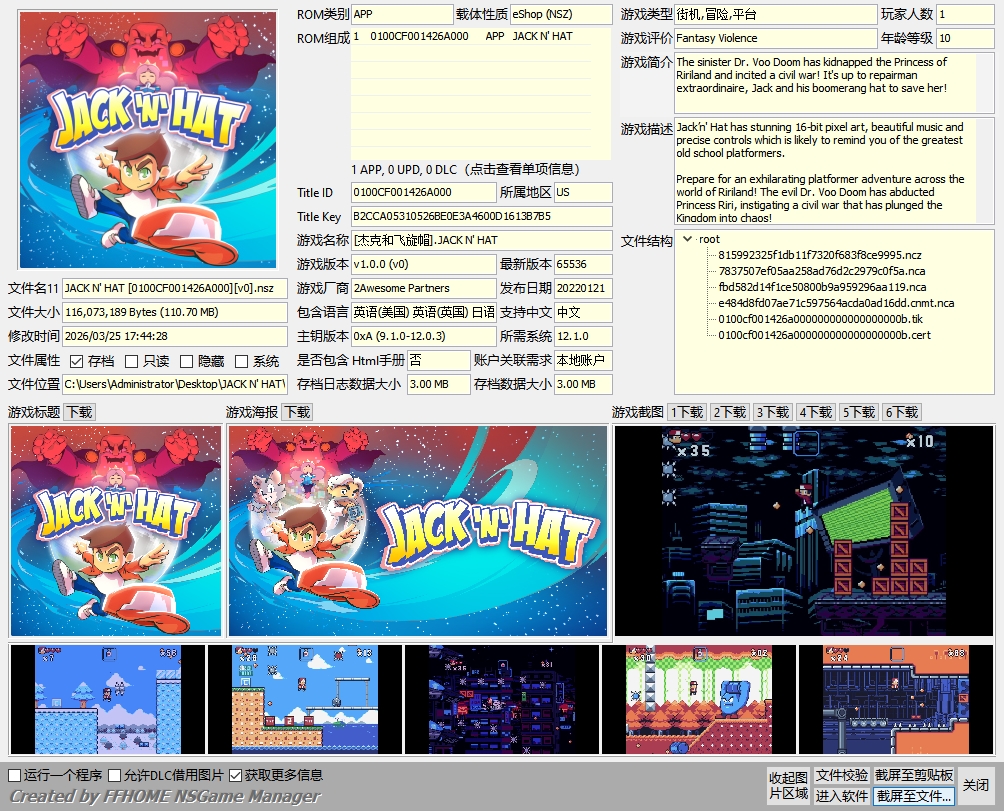1004x811 pixels.
Task: Click the large game icon cover image
Action: click(148, 140)
